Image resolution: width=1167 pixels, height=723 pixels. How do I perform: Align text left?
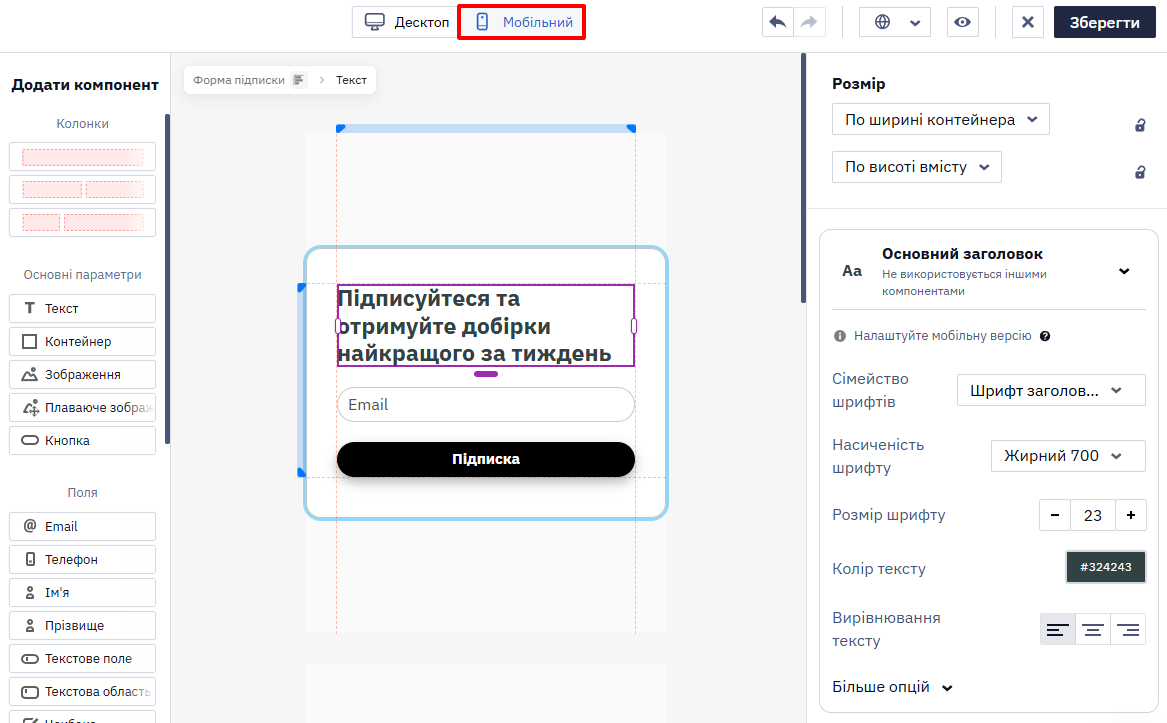coord(1058,630)
